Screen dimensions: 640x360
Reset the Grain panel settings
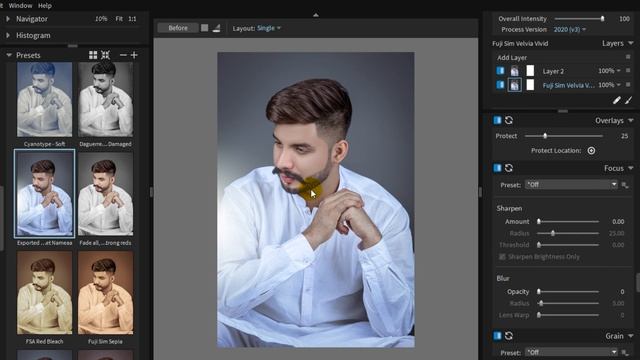509,336
